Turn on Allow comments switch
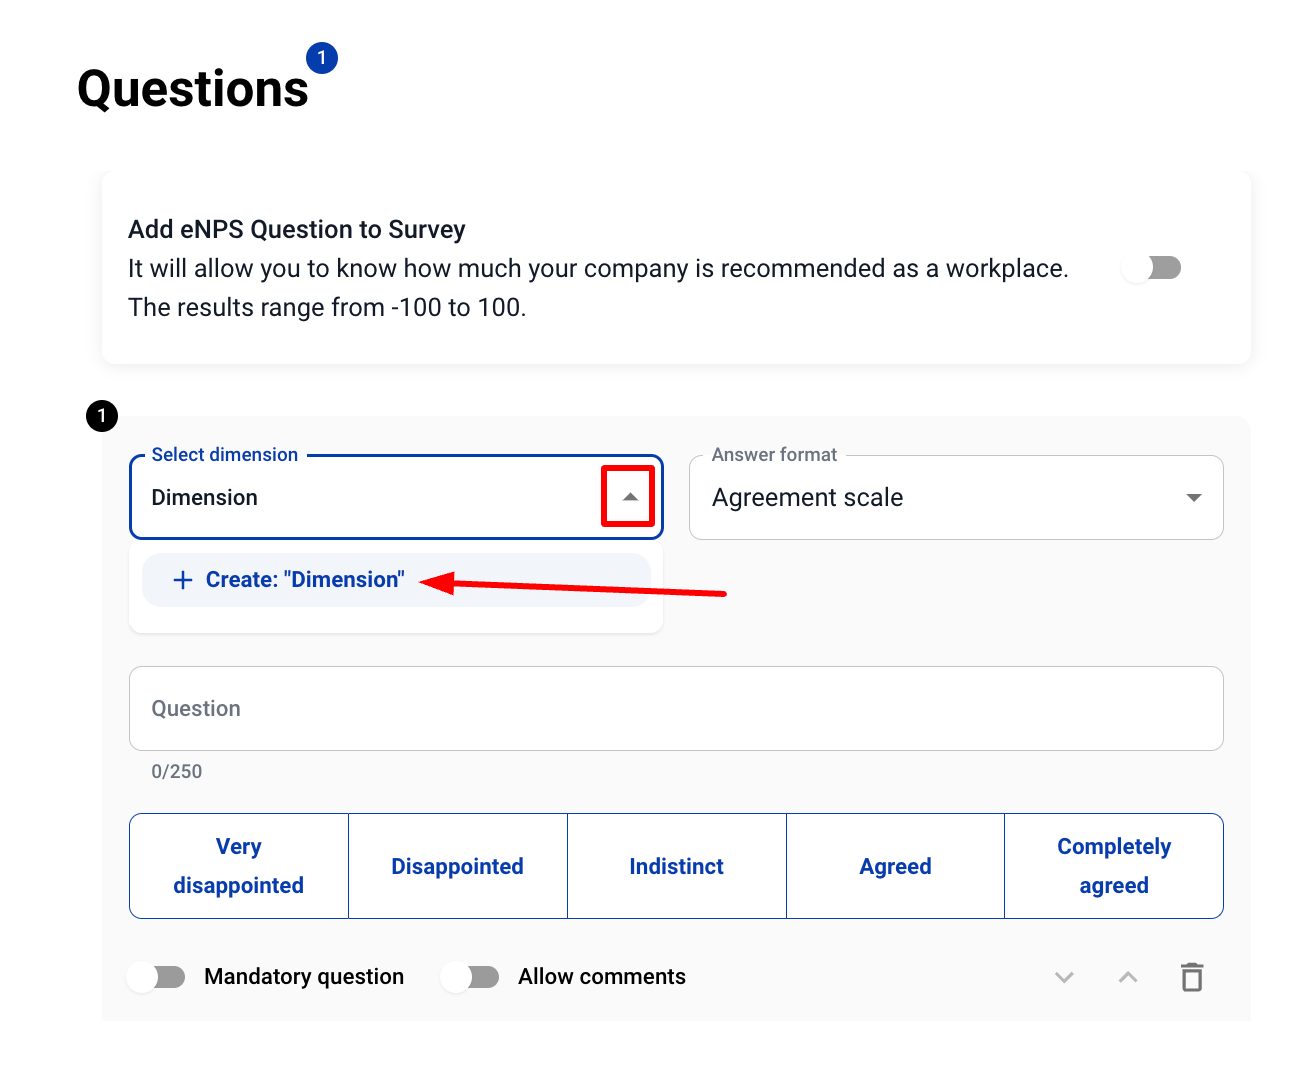This screenshot has width=1296, height=1072. point(471,977)
